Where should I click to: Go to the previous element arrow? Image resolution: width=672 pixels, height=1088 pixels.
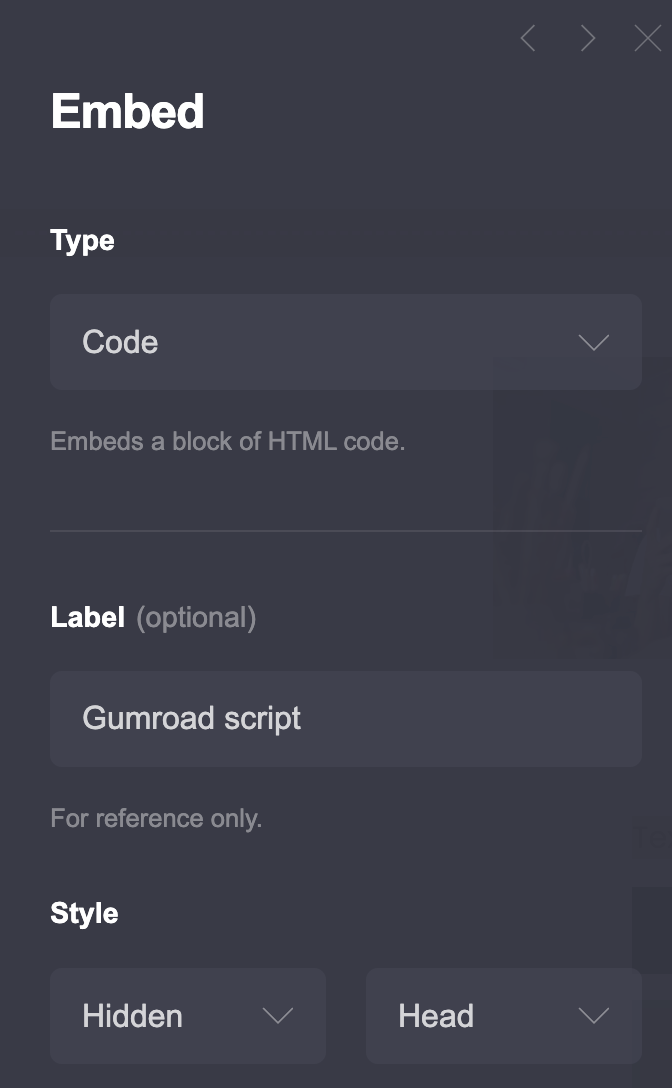(x=528, y=39)
